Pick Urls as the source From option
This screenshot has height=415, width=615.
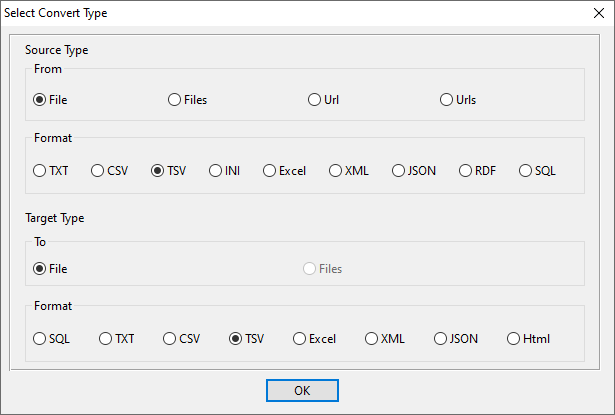pyautogui.click(x=447, y=100)
